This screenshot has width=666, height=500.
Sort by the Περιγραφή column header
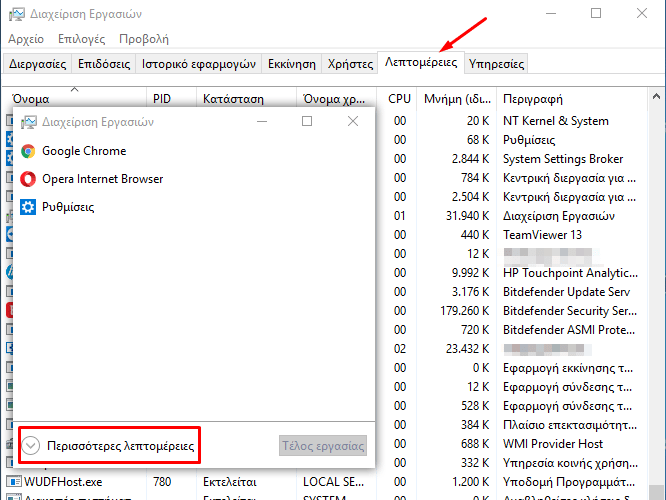pyautogui.click(x=572, y=99)
